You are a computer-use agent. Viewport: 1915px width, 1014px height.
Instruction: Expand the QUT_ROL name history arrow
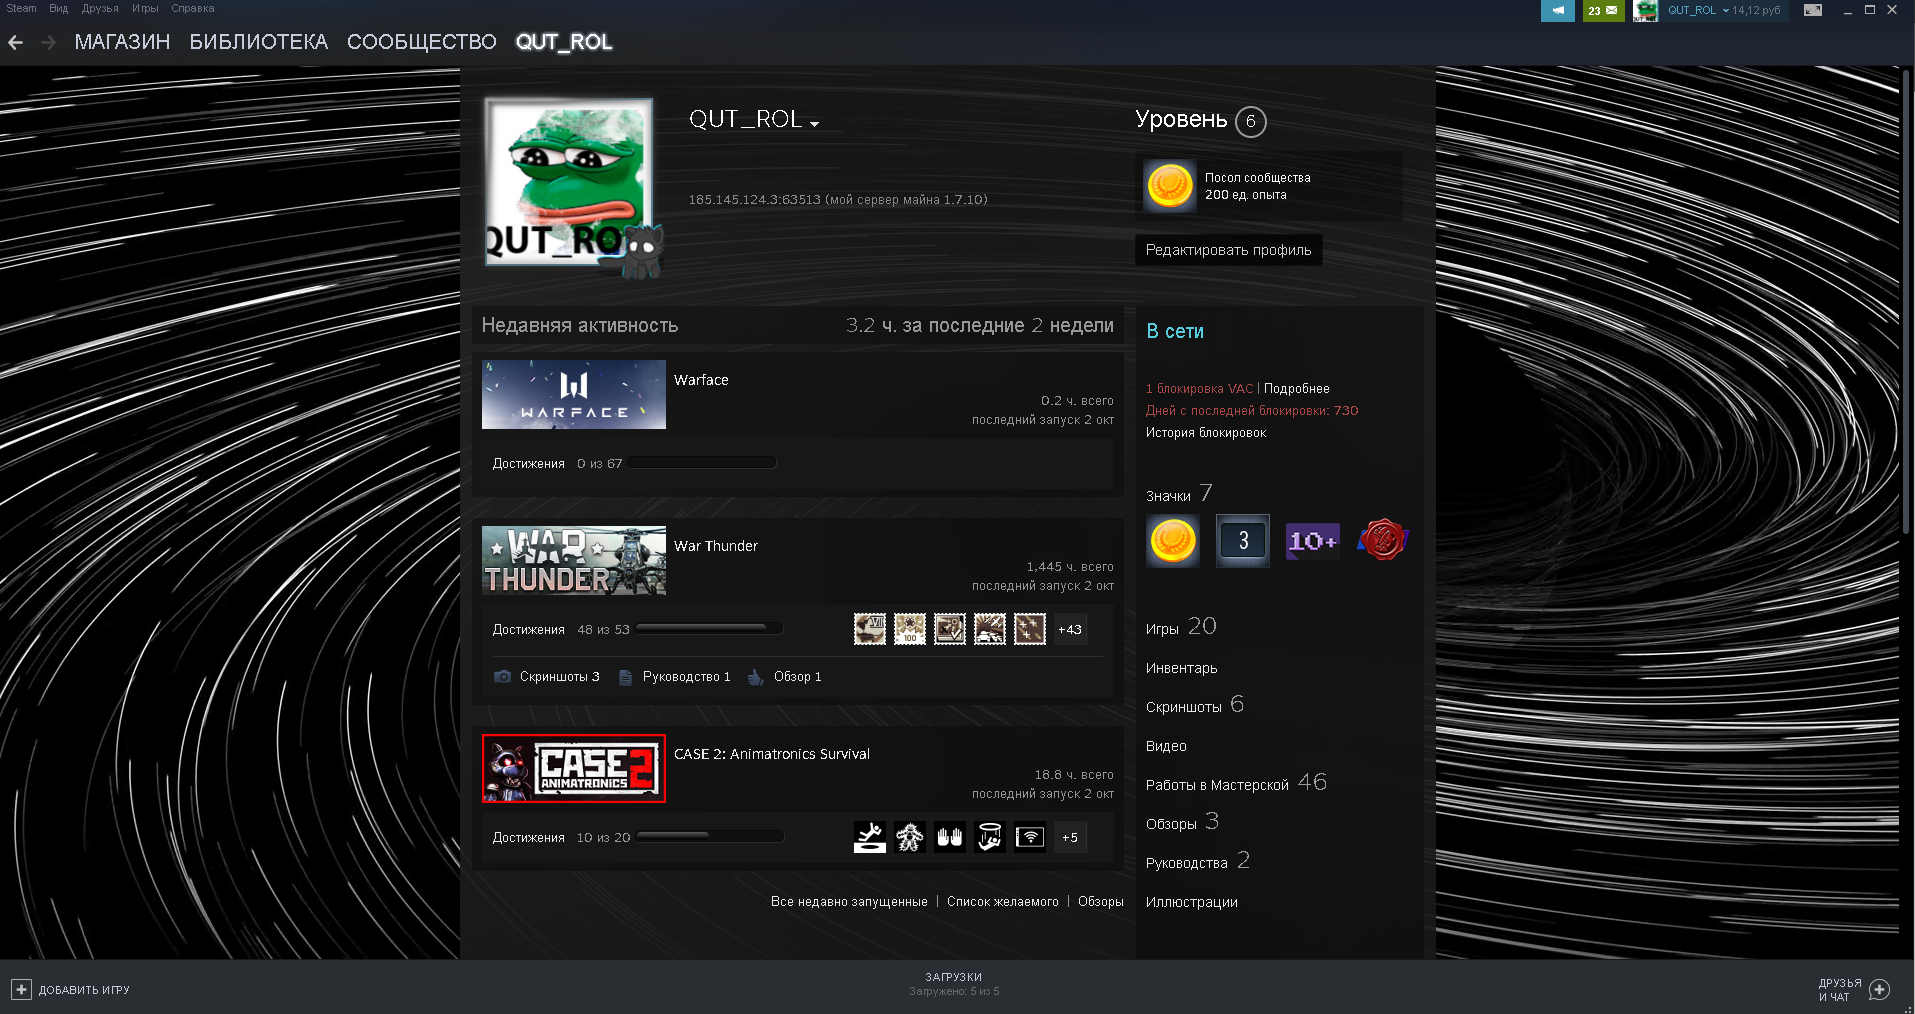pos(815,124)
